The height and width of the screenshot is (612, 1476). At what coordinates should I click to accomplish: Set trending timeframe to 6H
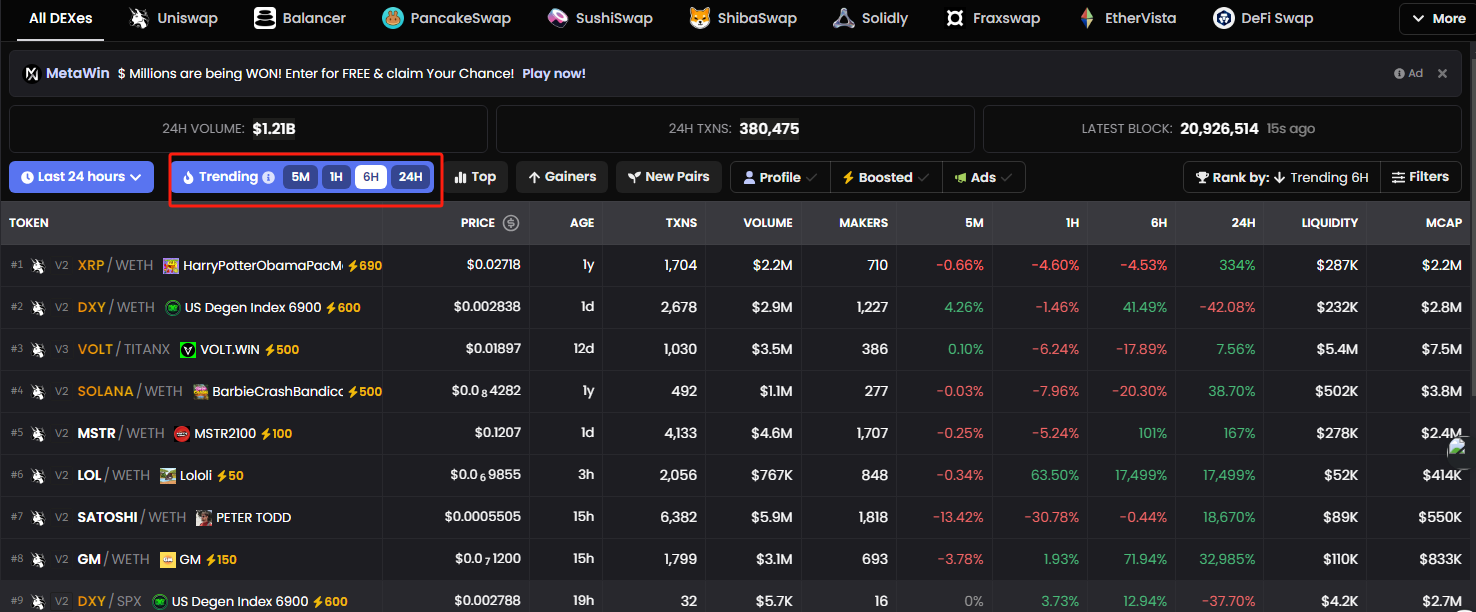point(371,177)
